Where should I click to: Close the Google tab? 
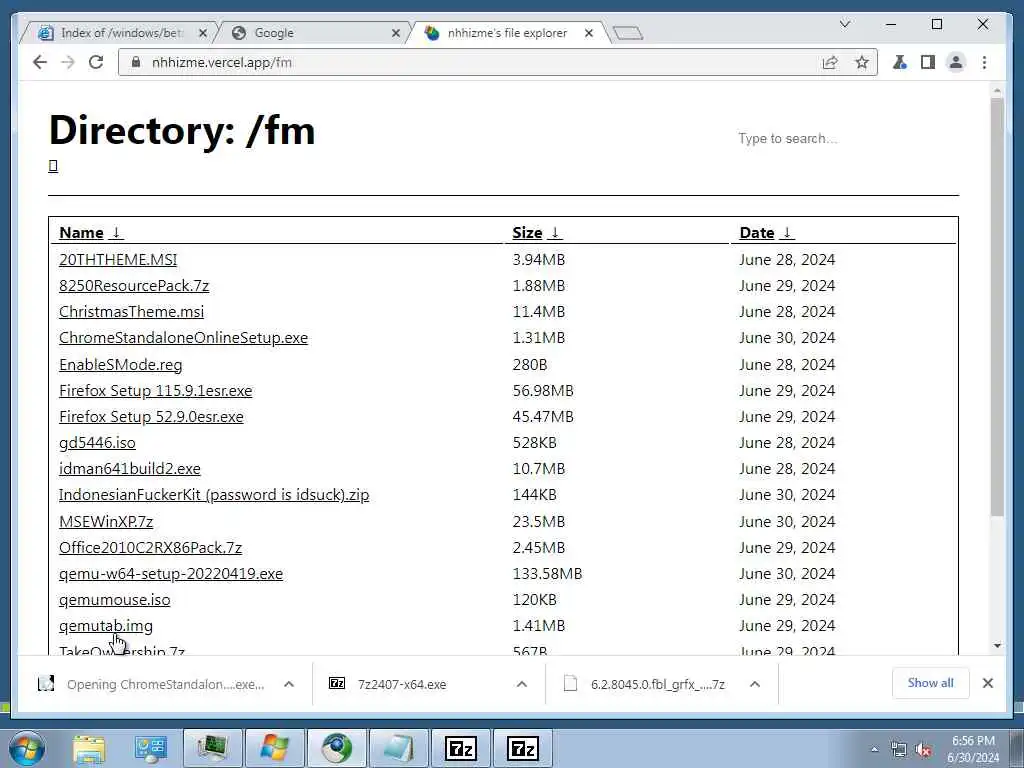click(396, 33)
